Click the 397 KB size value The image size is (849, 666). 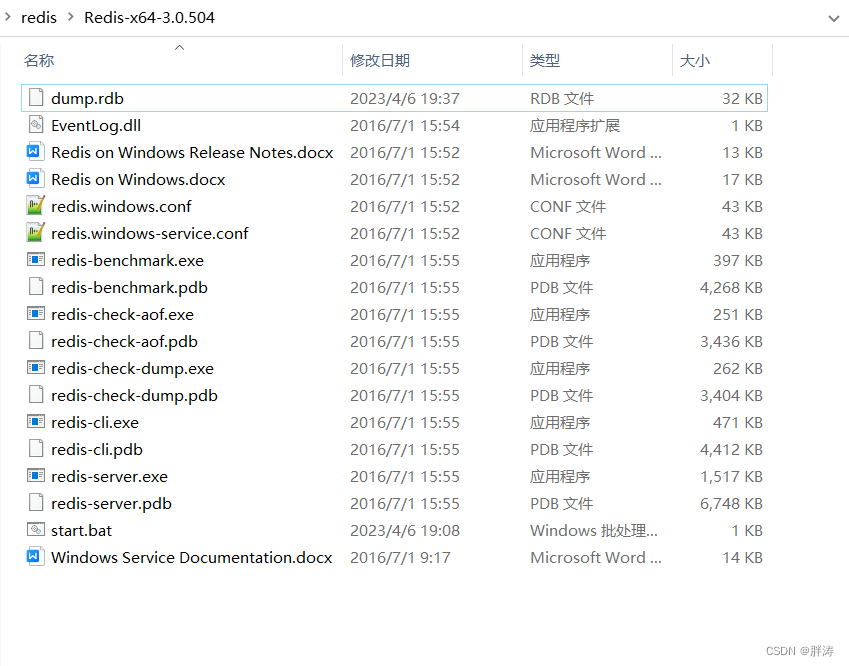737,260
